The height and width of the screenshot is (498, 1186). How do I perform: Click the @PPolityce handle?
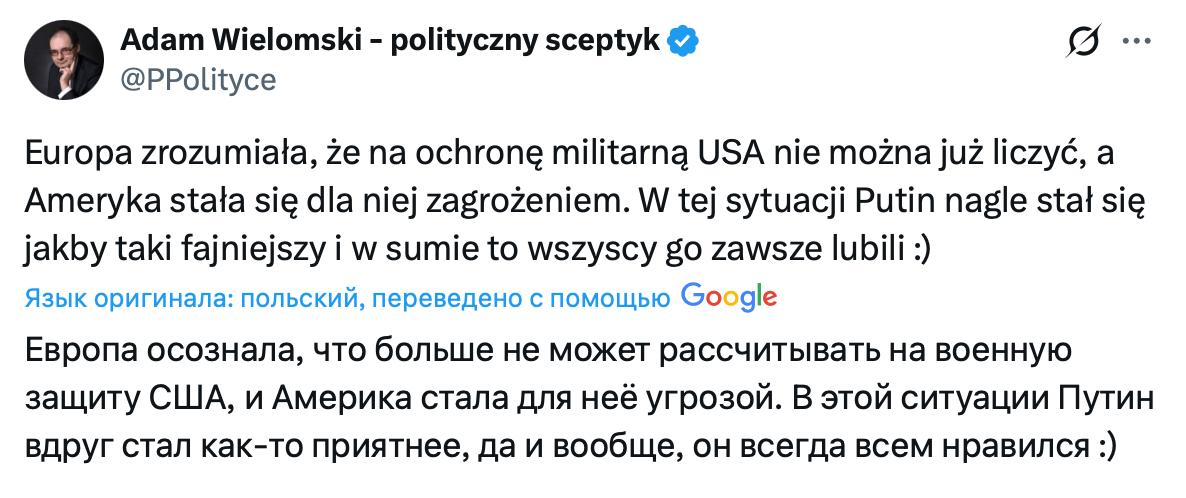[x=197, y=79]
